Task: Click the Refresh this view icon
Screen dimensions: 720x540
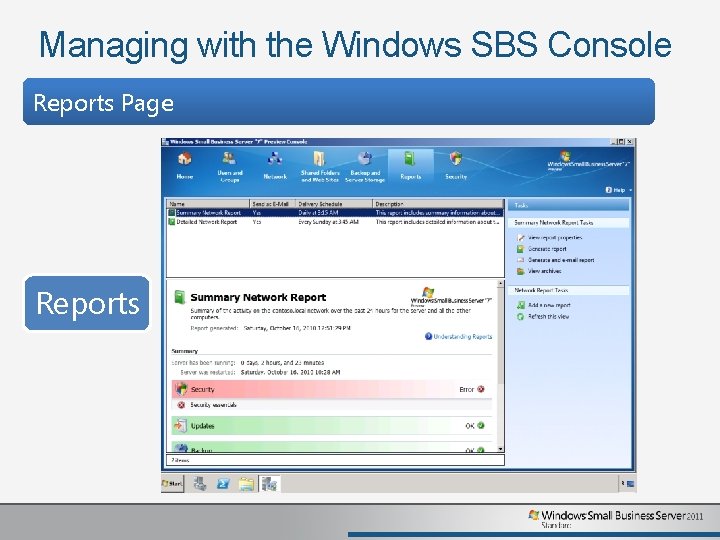Action: click(x=520, y=316)
